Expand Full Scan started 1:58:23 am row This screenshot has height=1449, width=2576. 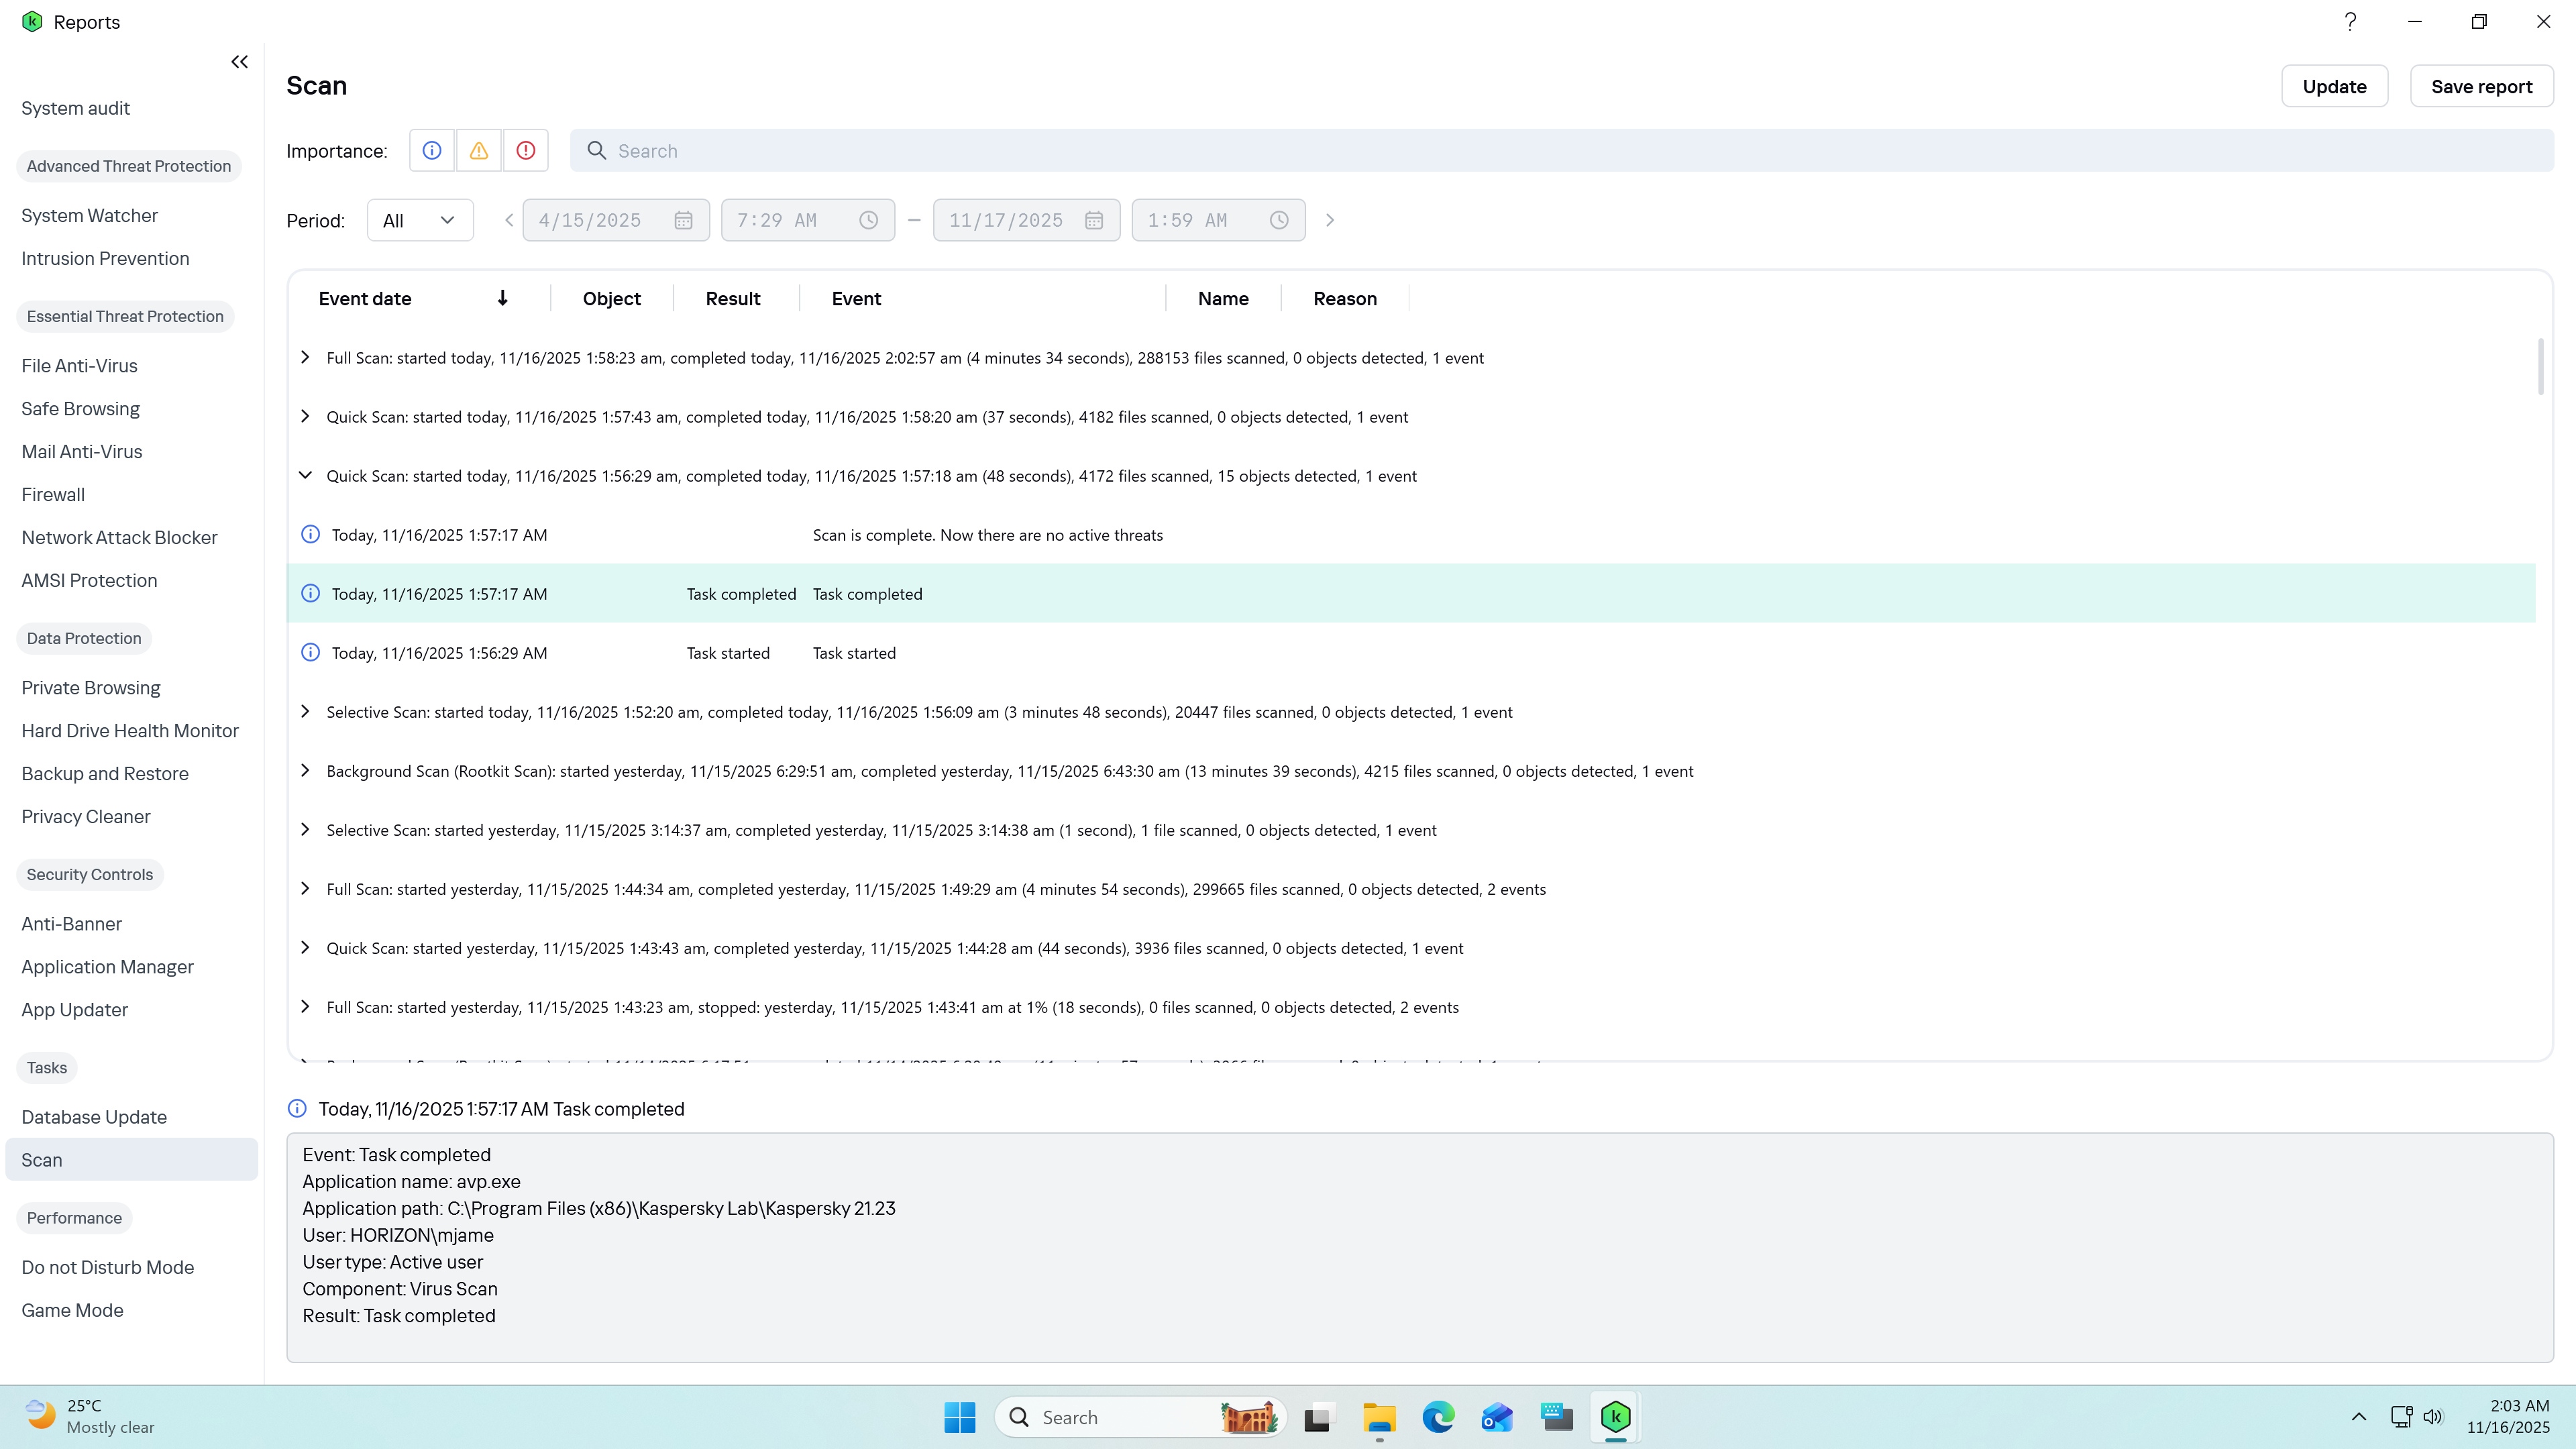(306, 357)
